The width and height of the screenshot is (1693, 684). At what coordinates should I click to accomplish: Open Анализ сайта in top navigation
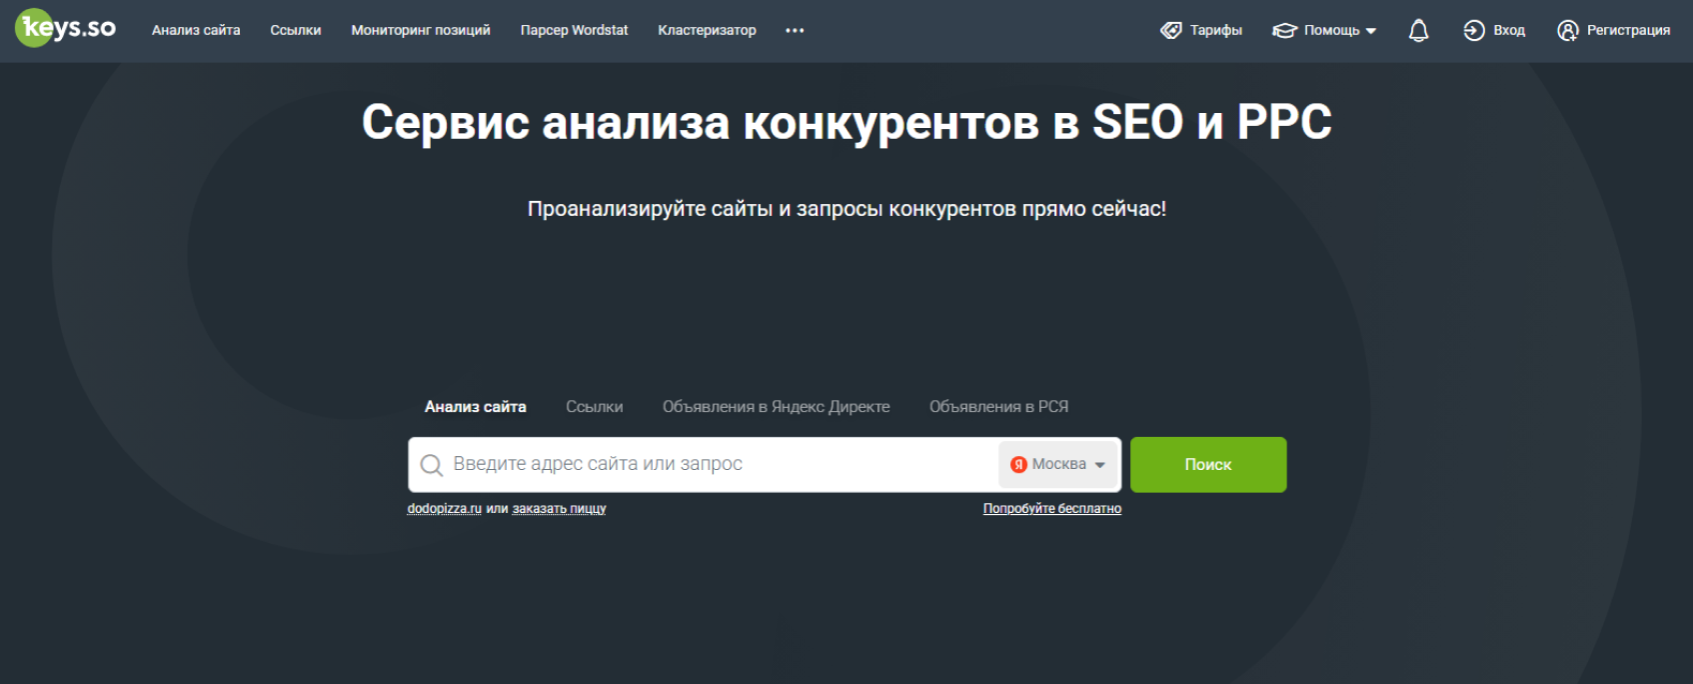(x=196, y=31)
